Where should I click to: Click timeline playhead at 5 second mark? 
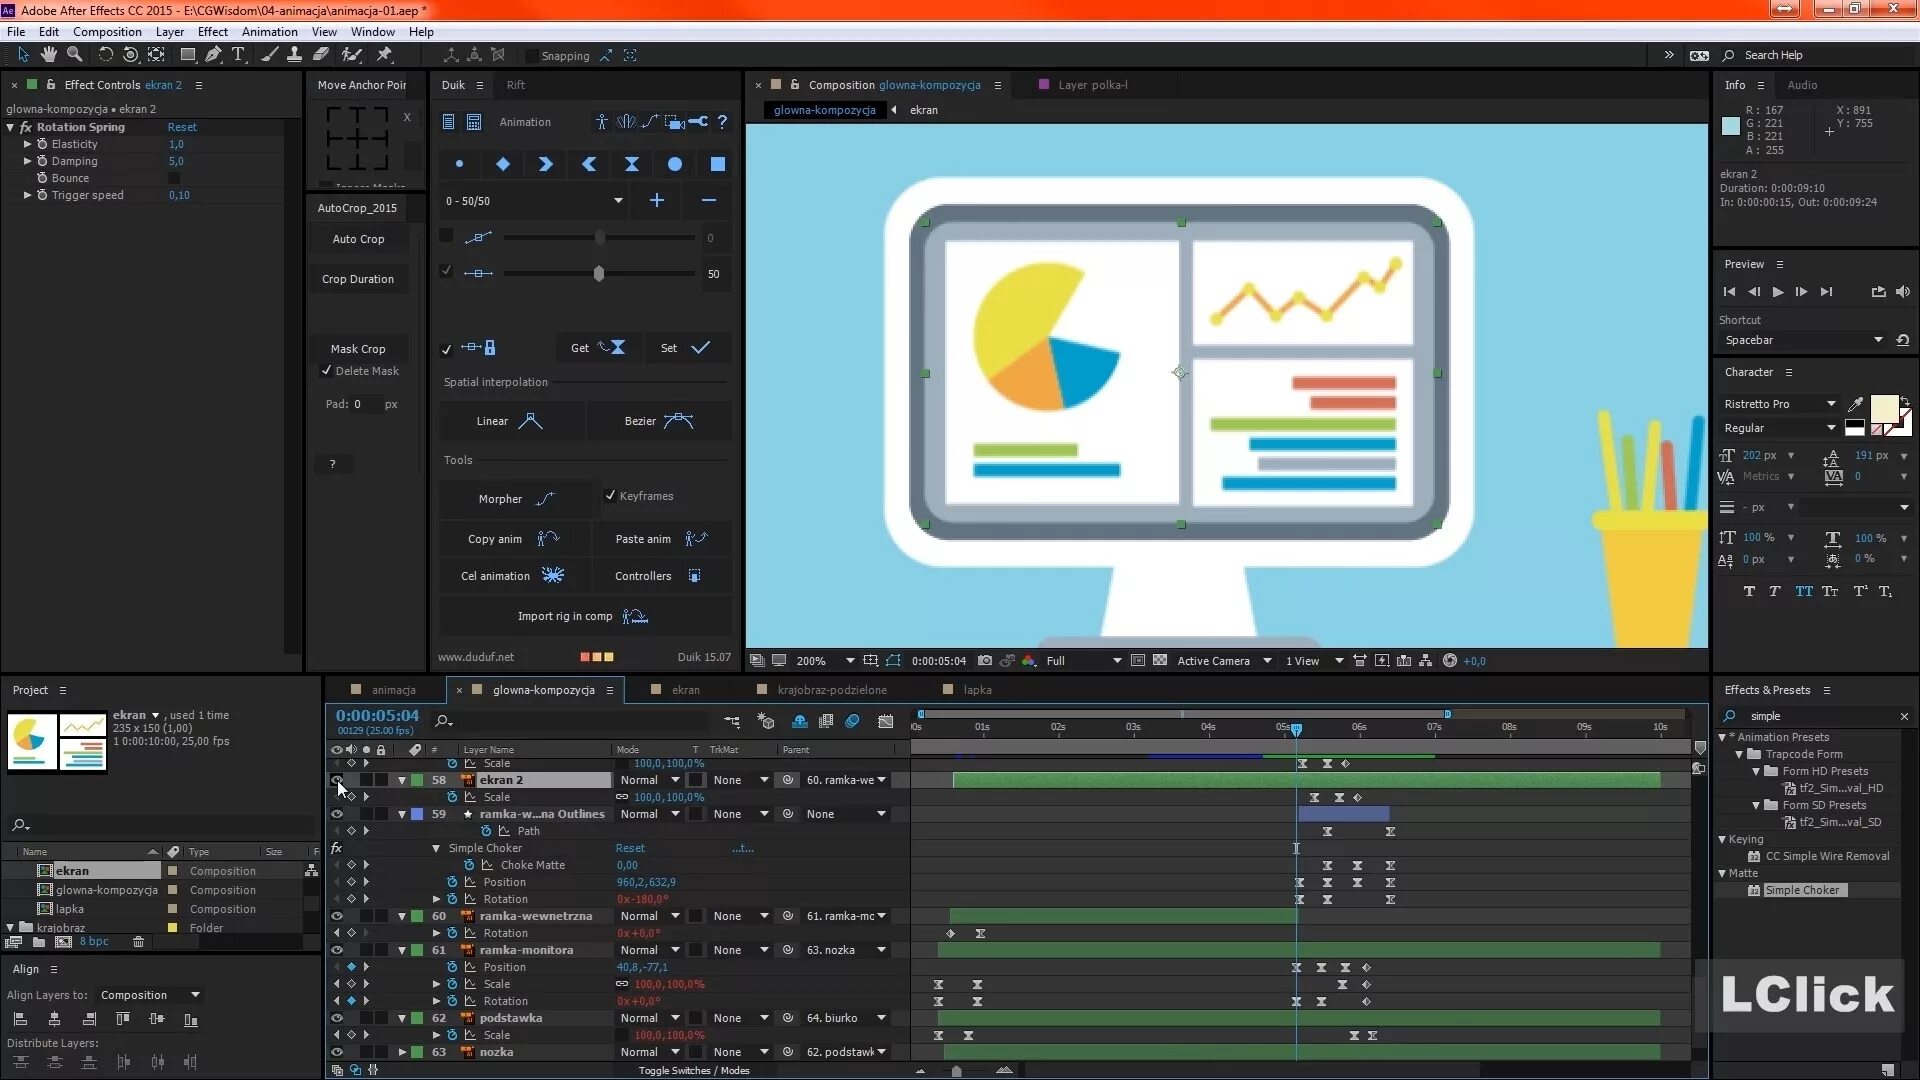(x=1296, y=729)
